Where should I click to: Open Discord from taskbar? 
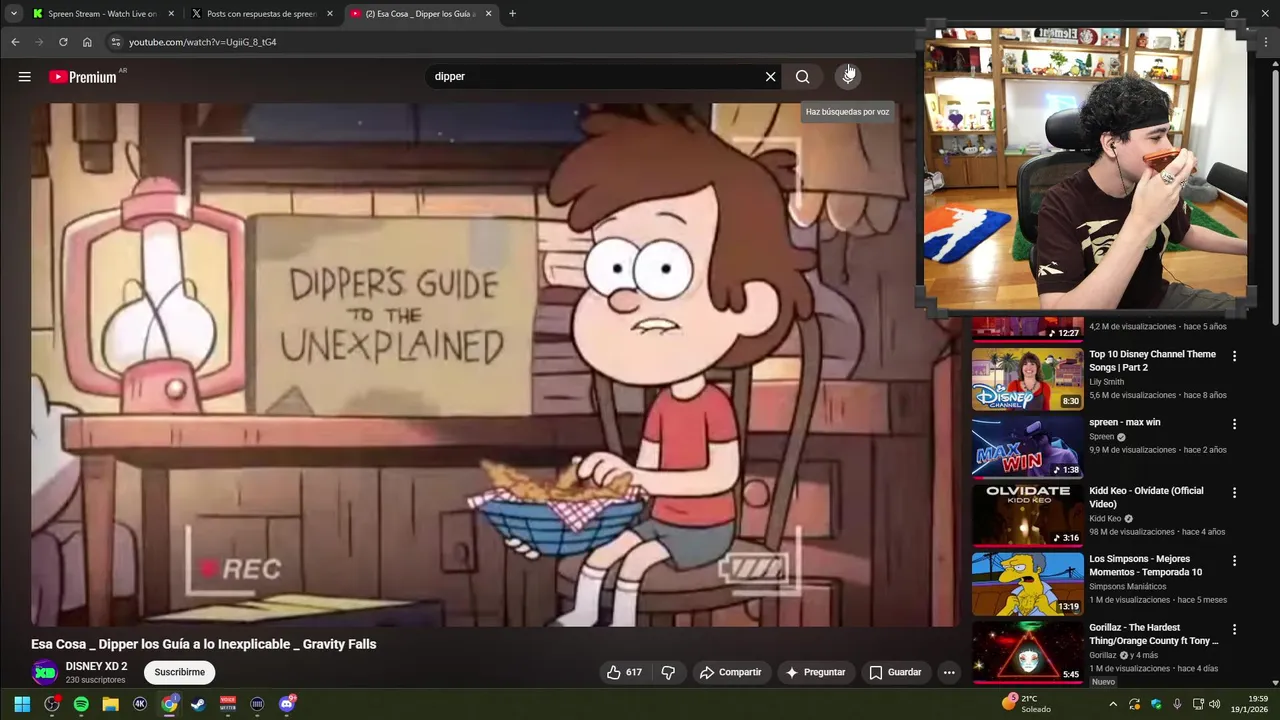tap(287, 704)
